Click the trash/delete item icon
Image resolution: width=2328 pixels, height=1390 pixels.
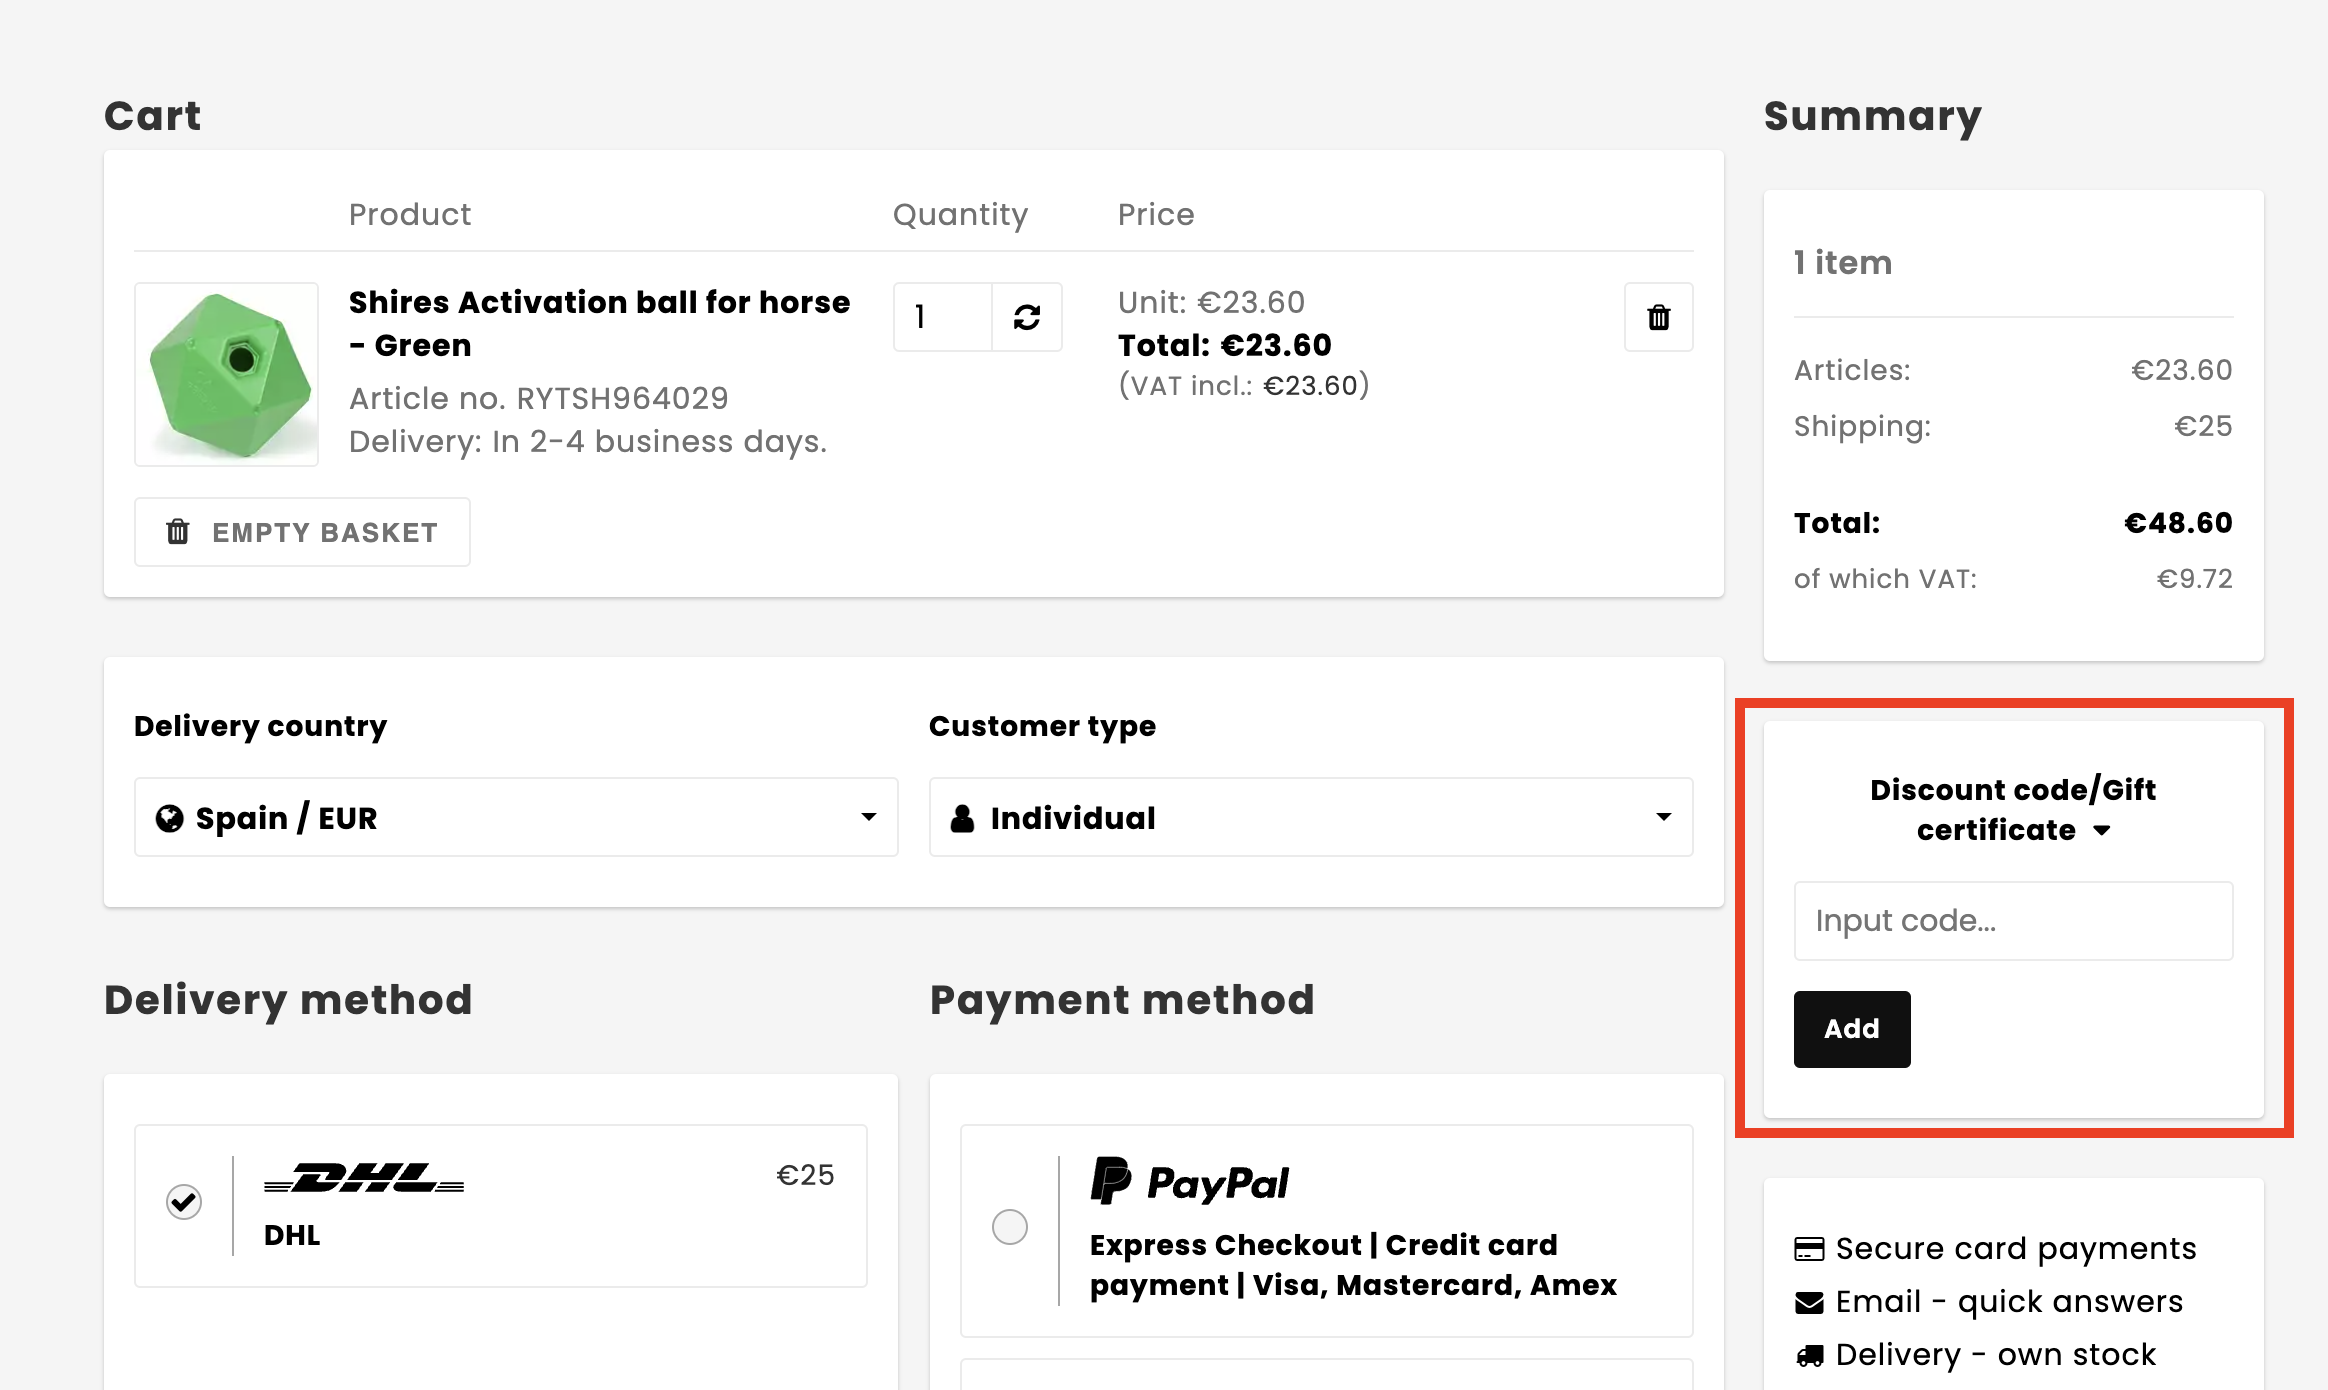click(1655, 316)
